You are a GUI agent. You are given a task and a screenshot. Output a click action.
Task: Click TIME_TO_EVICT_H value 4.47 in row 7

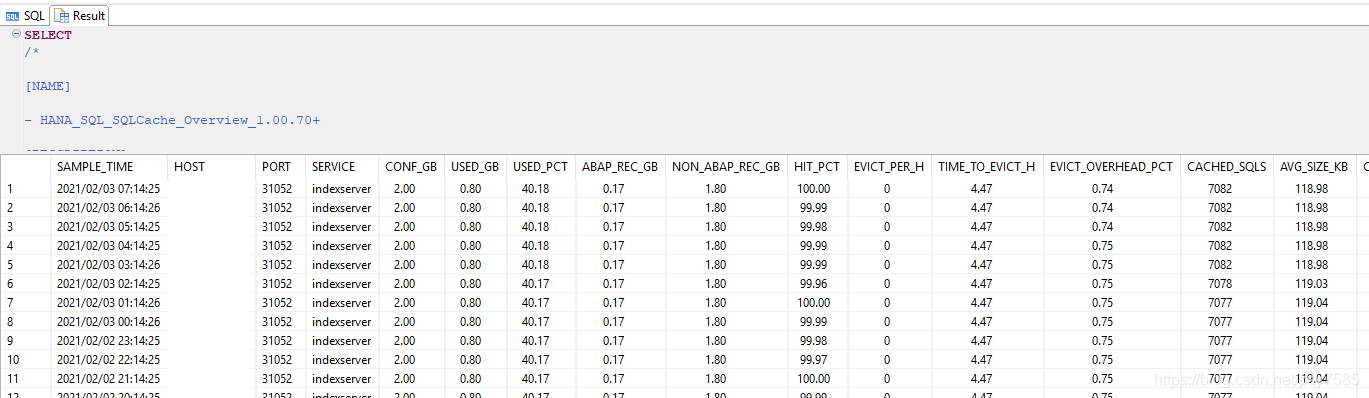(x=981, y=302)
